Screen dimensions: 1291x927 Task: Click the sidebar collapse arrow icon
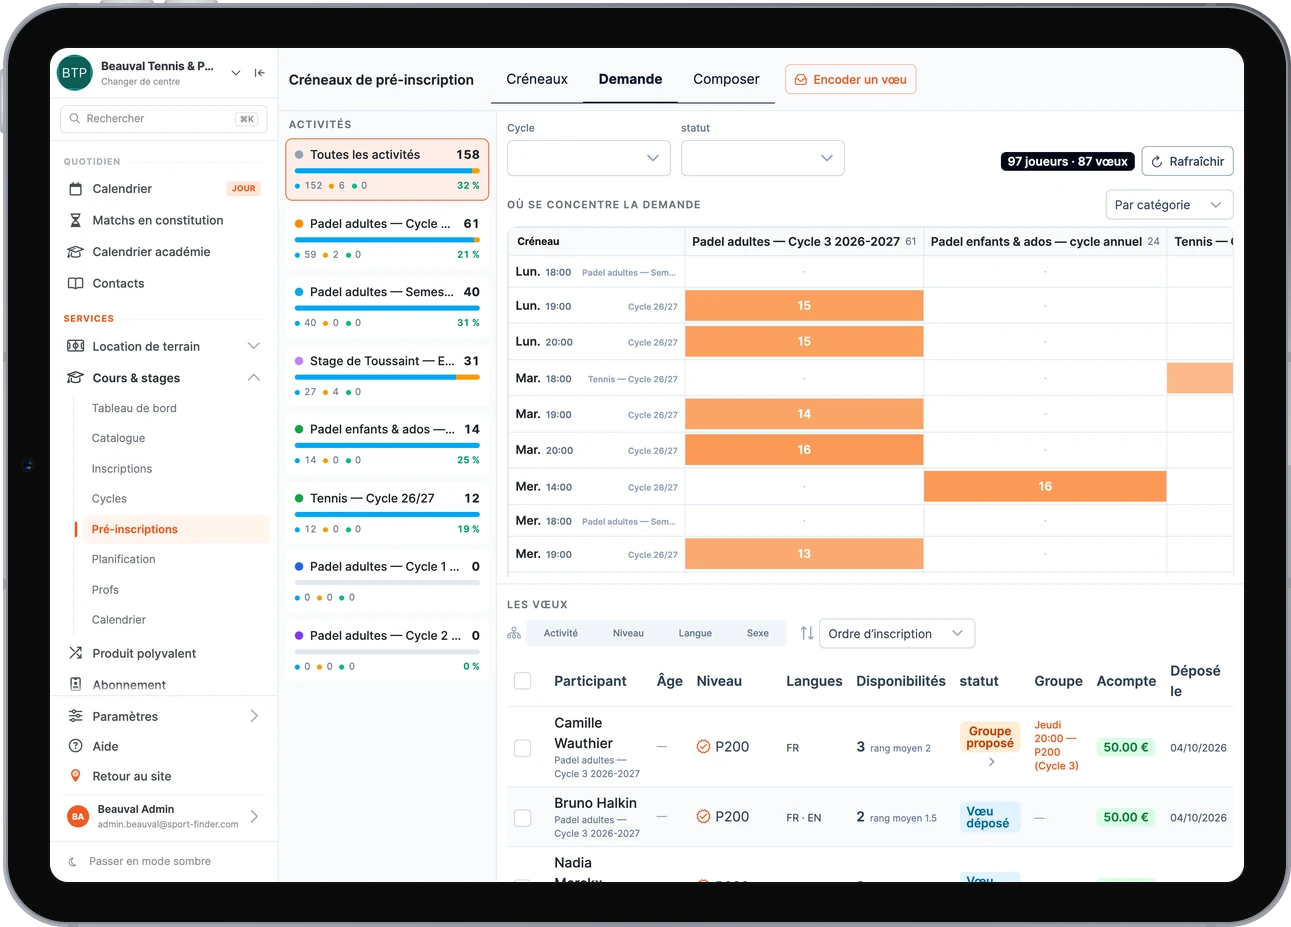[x=260, y=73]
